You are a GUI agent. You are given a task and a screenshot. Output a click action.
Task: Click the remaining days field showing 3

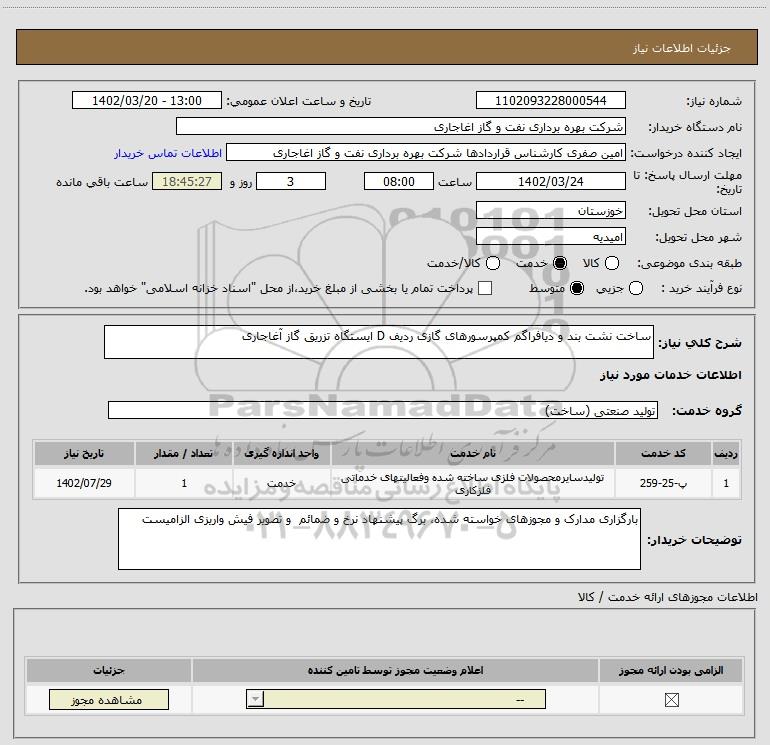291,181
